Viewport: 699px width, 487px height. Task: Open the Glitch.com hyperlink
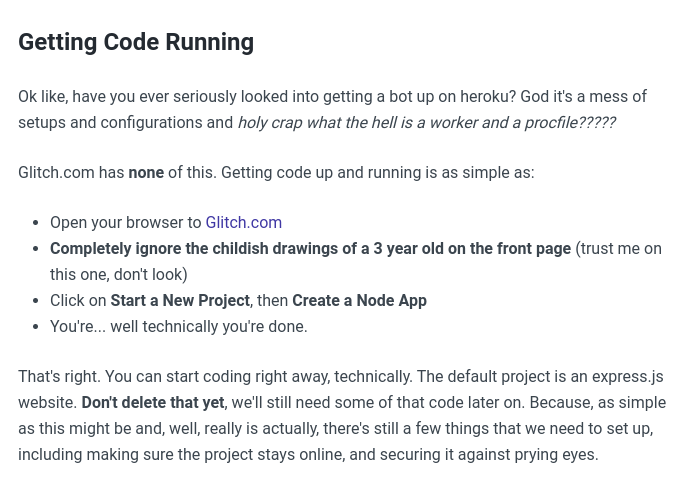click(x=243, y=222)
